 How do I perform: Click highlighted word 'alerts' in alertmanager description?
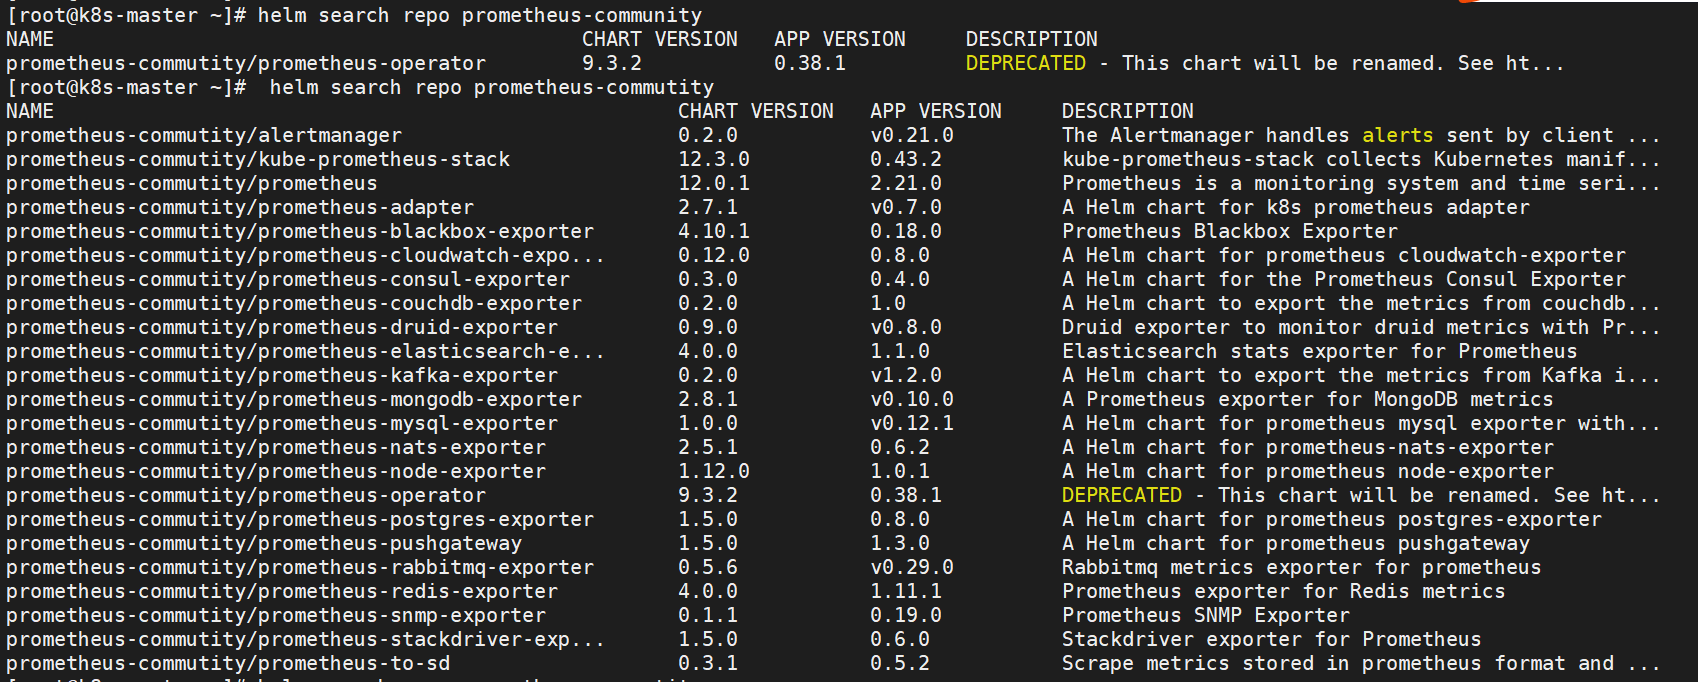1398,135
